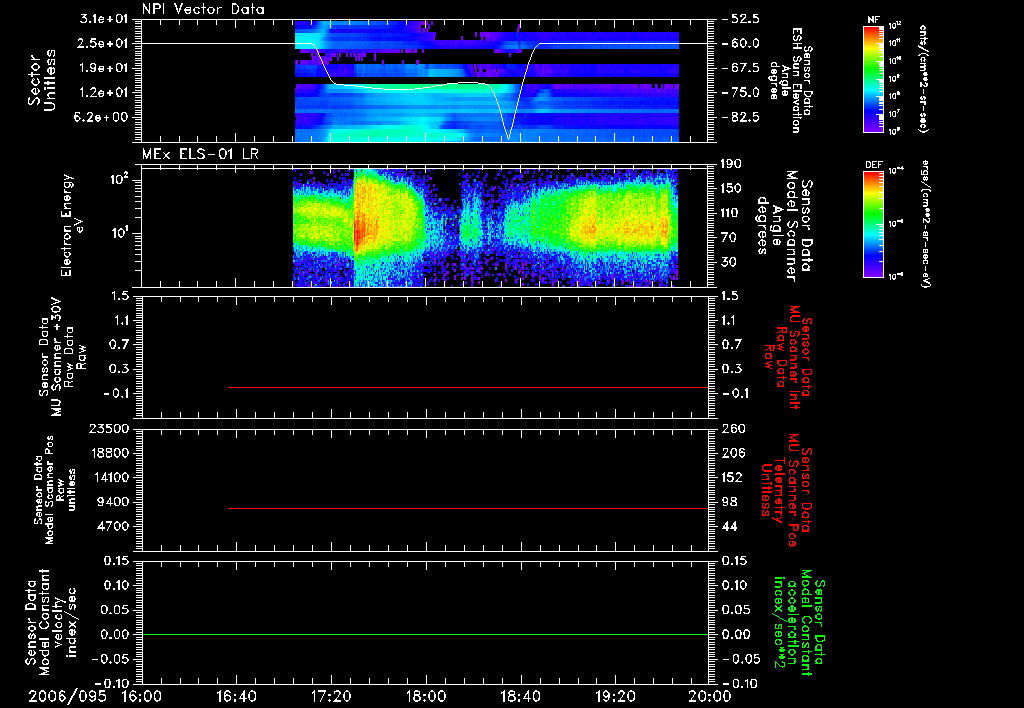Screen dimensions: 1024x708
Task: Click the "NF" label above the color bar
Action: (x=873, y=20)
